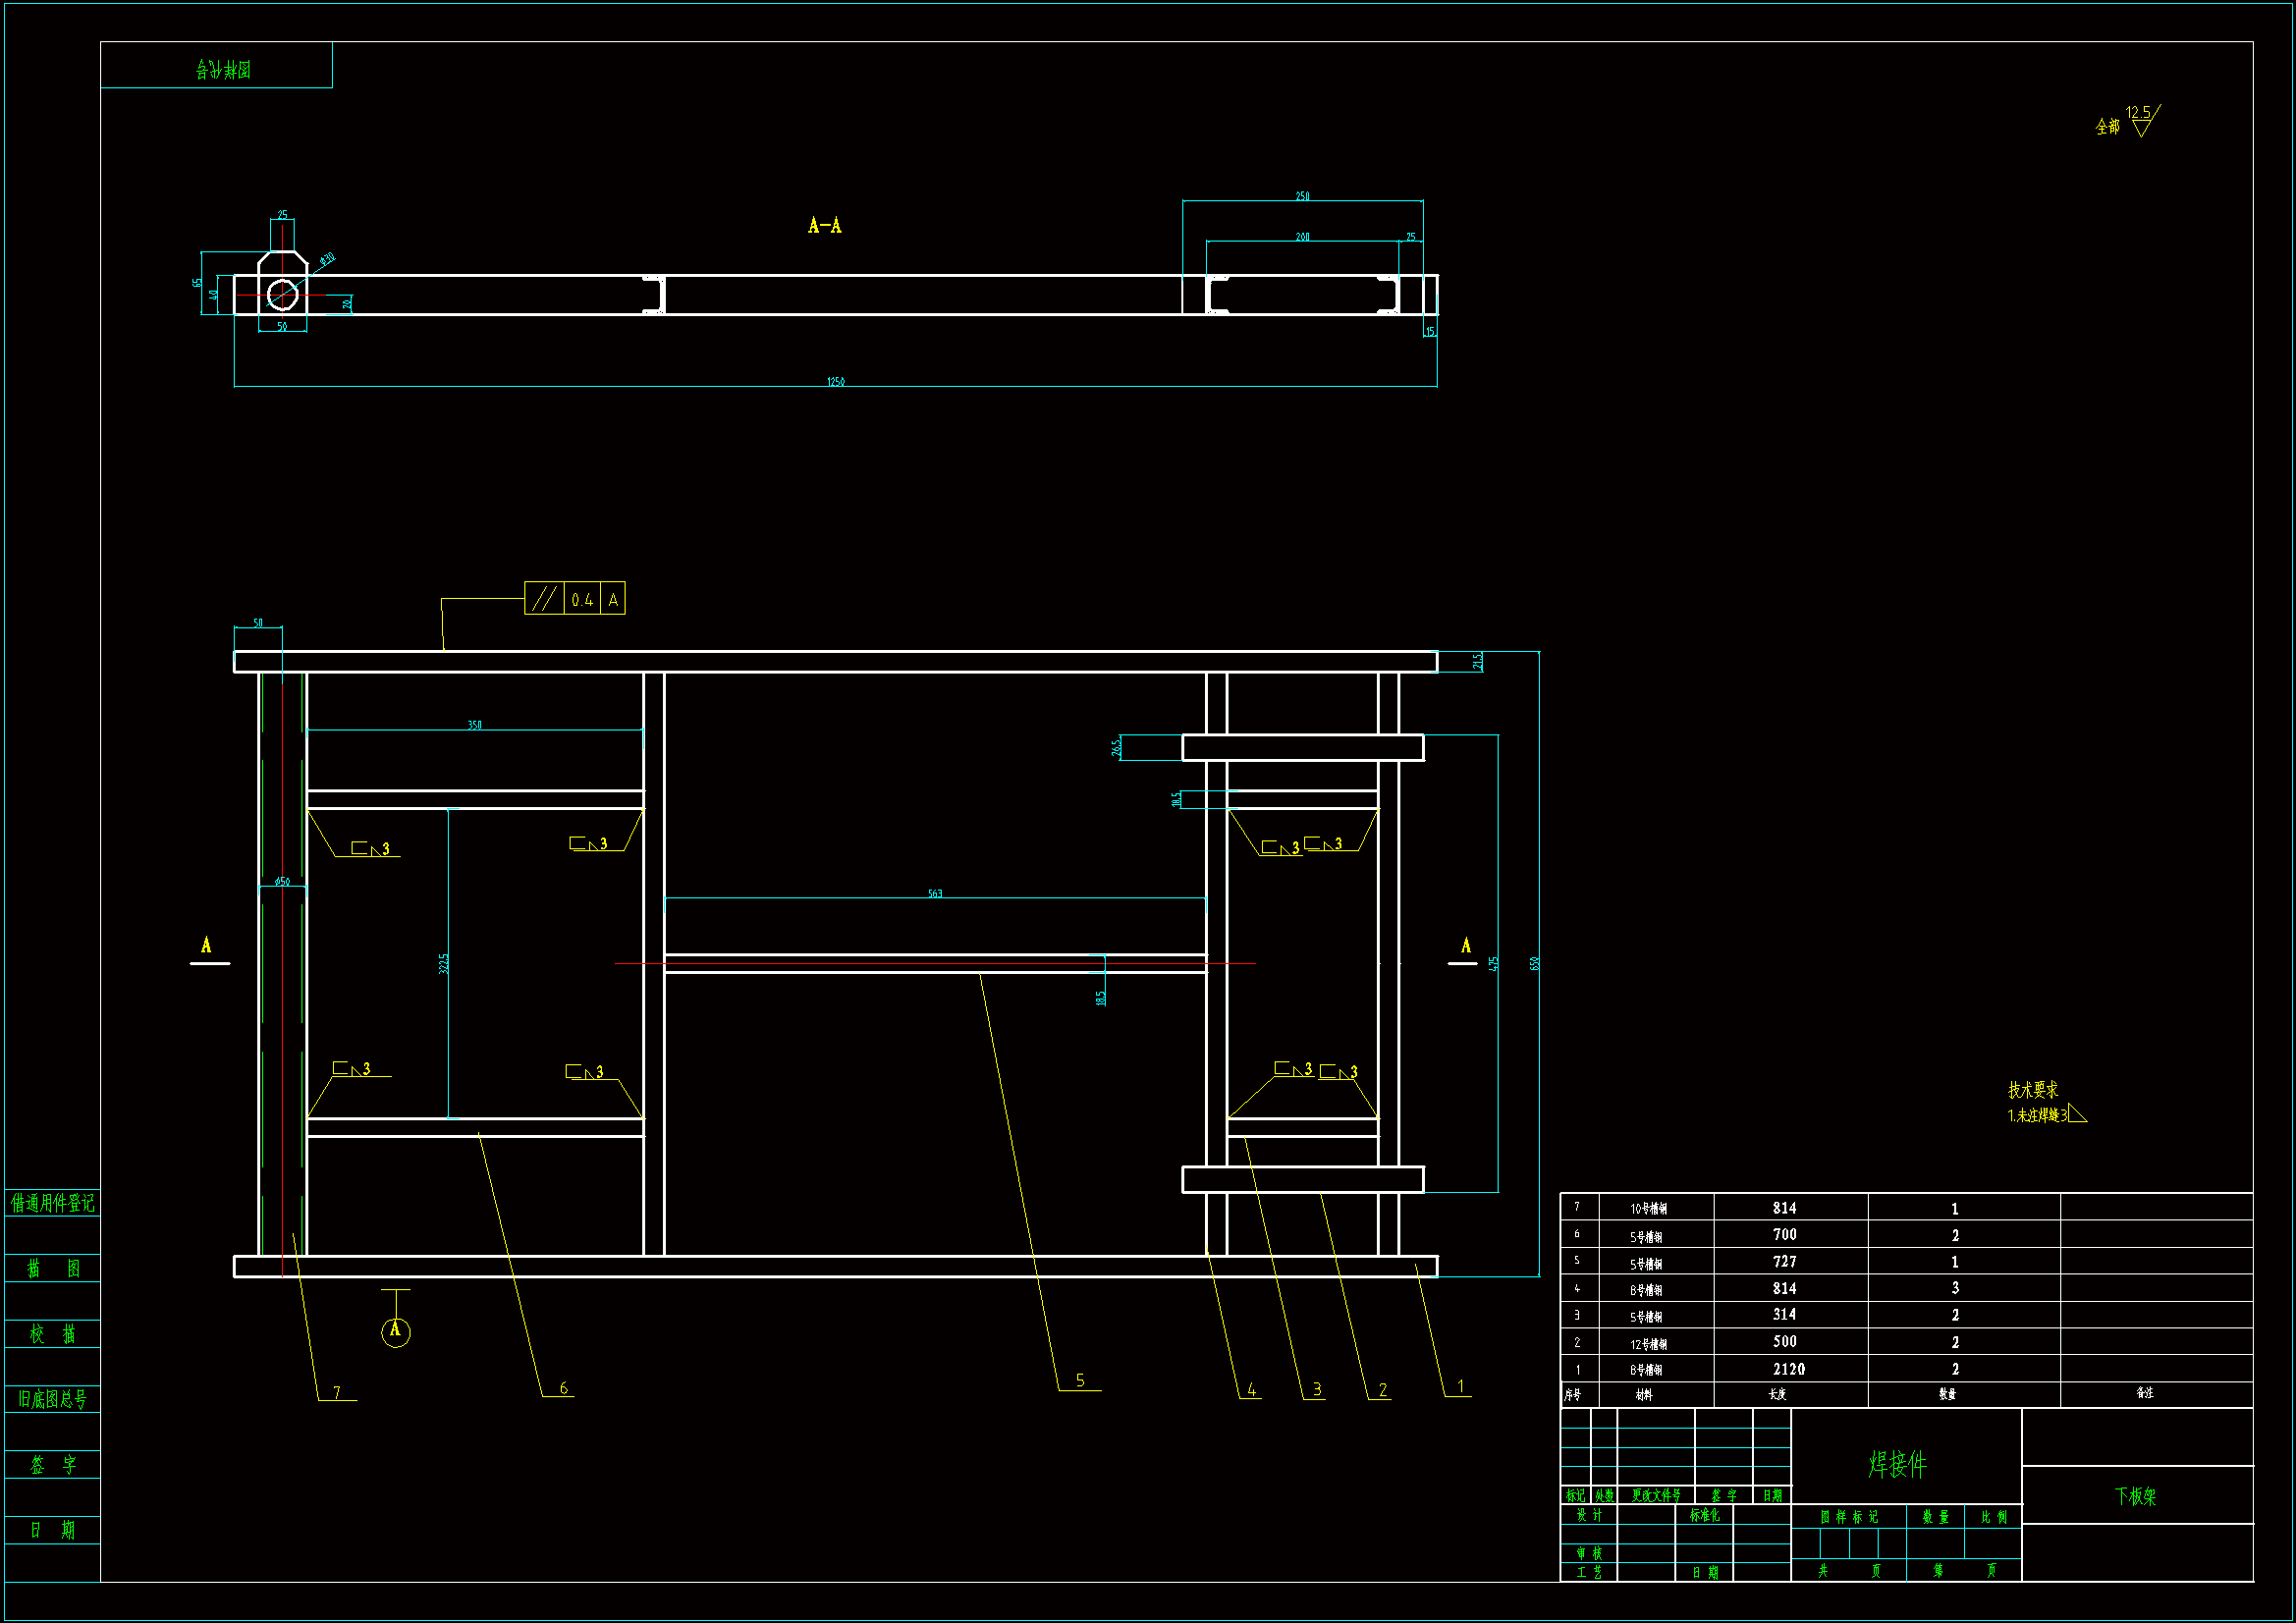Click part balloon number 5
Screen dimensions: 2296x1623
1080,1381
